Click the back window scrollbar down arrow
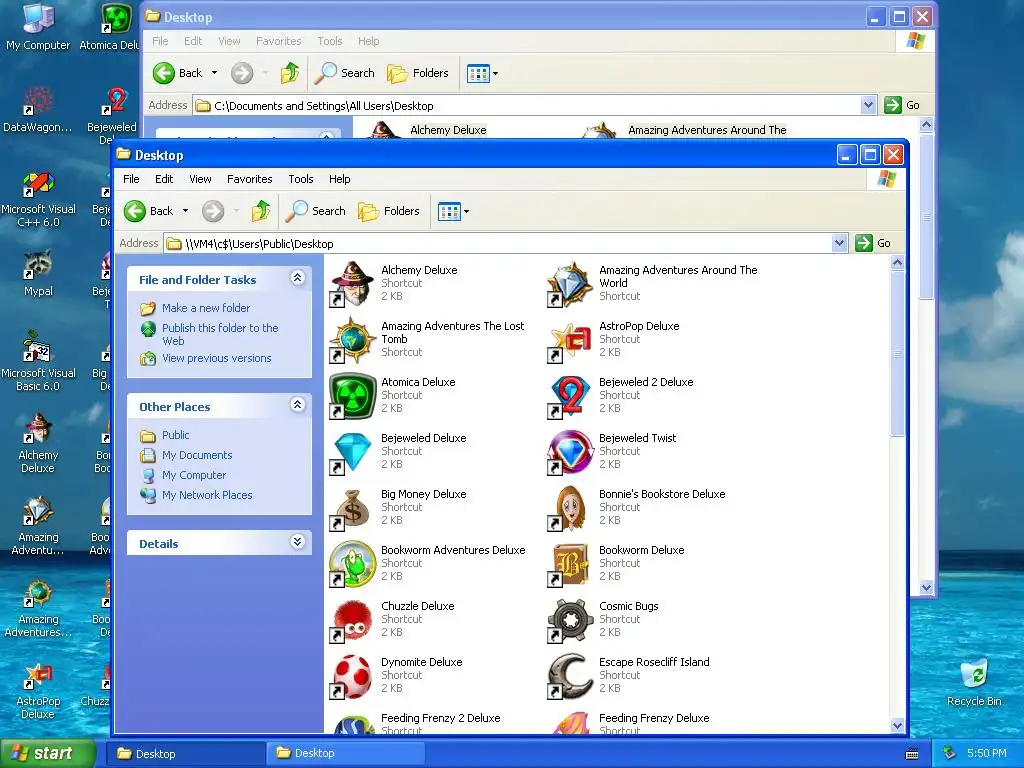Image resolution: width=1024 pixels, height=768 pixels. click(x=926, y=587)
